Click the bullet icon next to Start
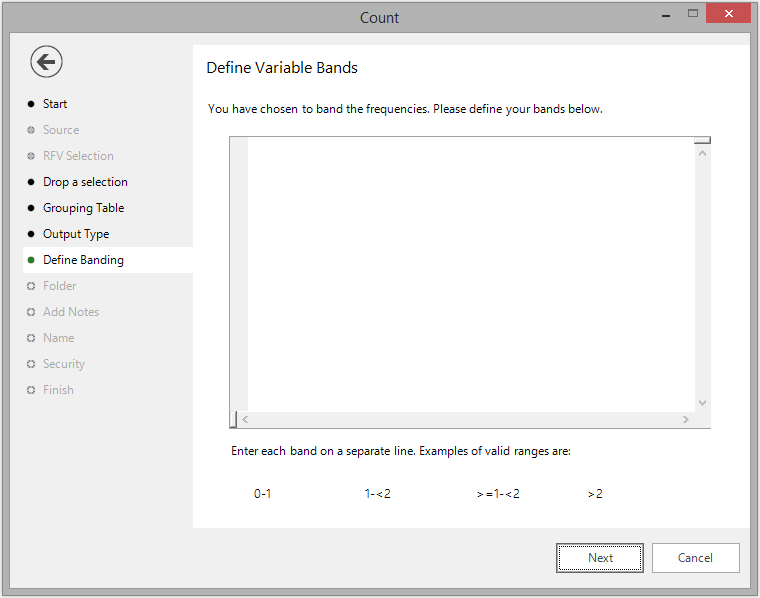This screenshot has width=760, height=598. [31, 104]
